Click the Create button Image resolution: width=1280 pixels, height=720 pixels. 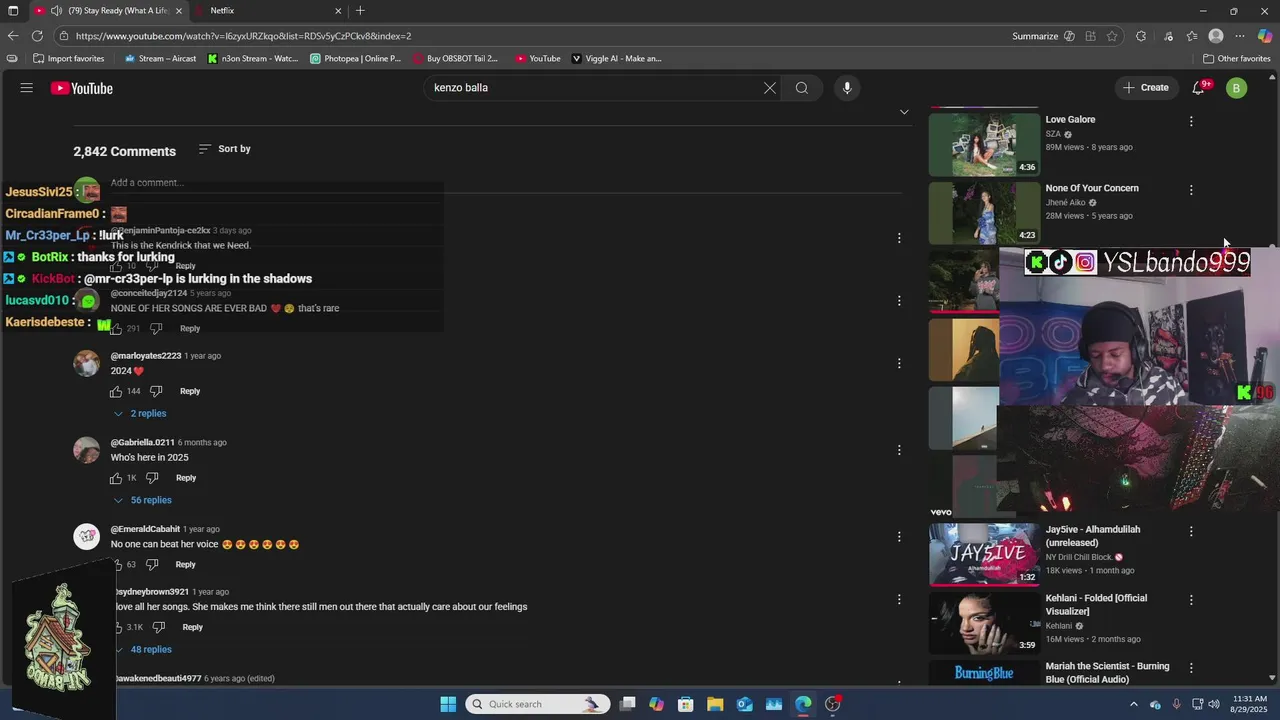pos(1145,88)
